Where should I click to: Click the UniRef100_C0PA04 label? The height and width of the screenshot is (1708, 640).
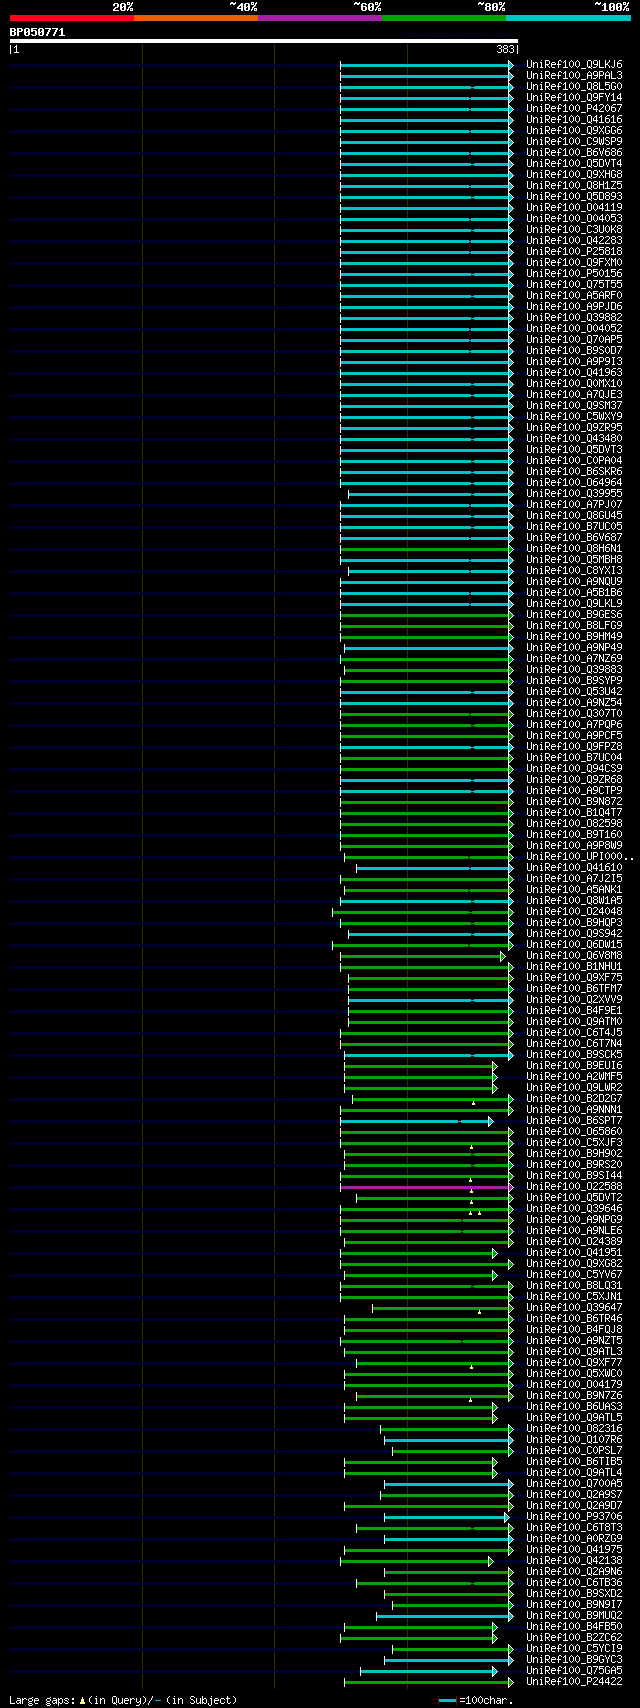coord(574,461)
